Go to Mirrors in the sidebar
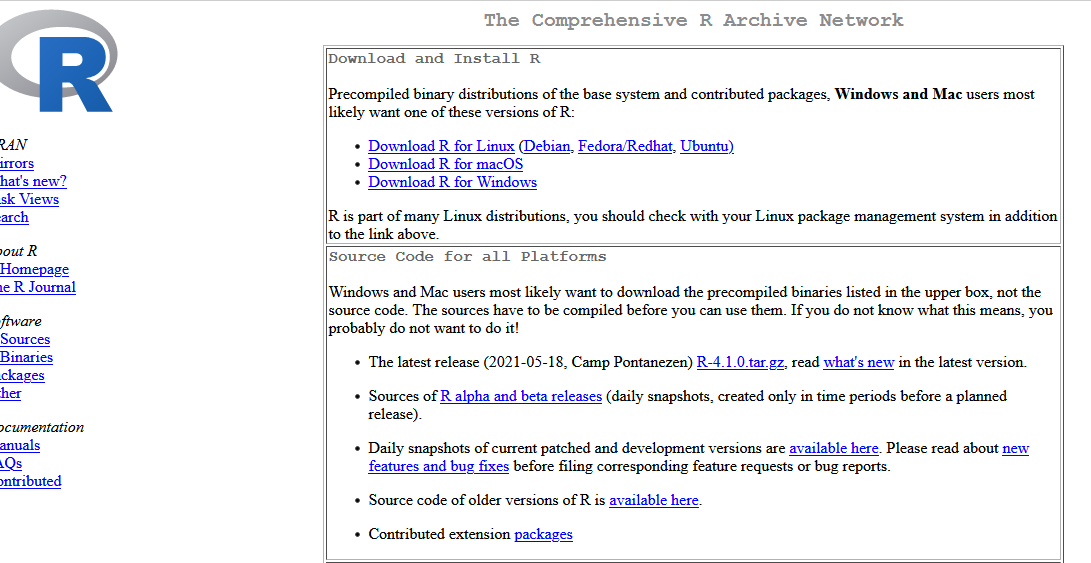 [16, 163]
